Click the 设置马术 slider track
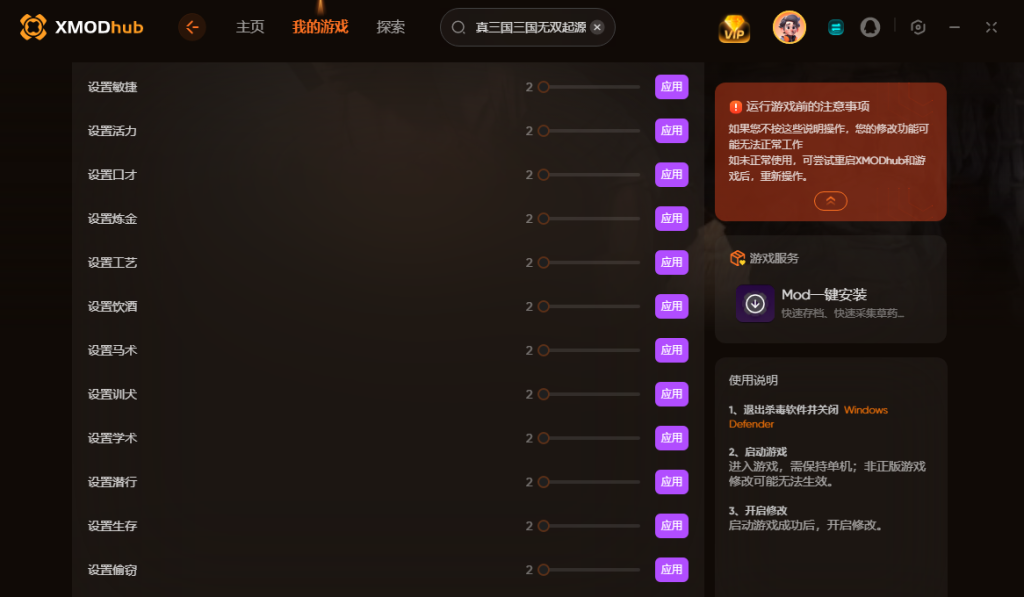 click(589, 351)
